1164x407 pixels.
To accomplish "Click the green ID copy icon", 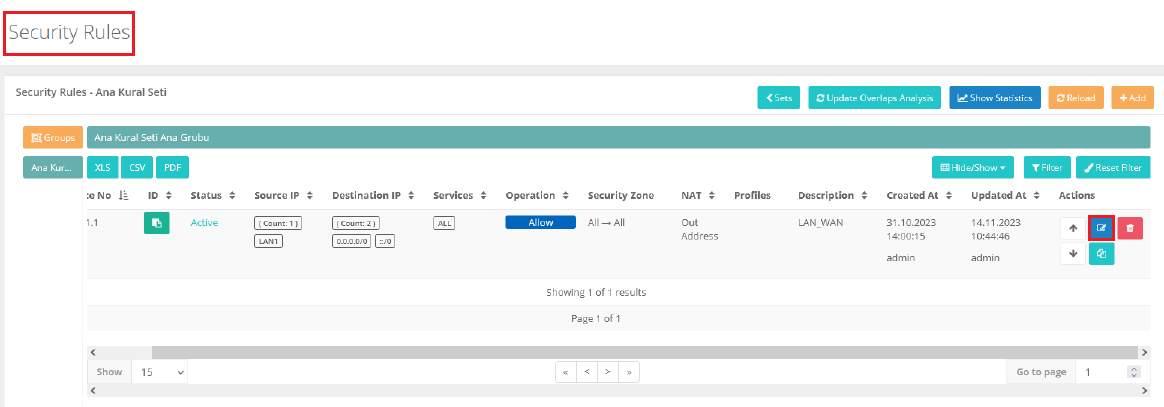I will click(156, 222).
